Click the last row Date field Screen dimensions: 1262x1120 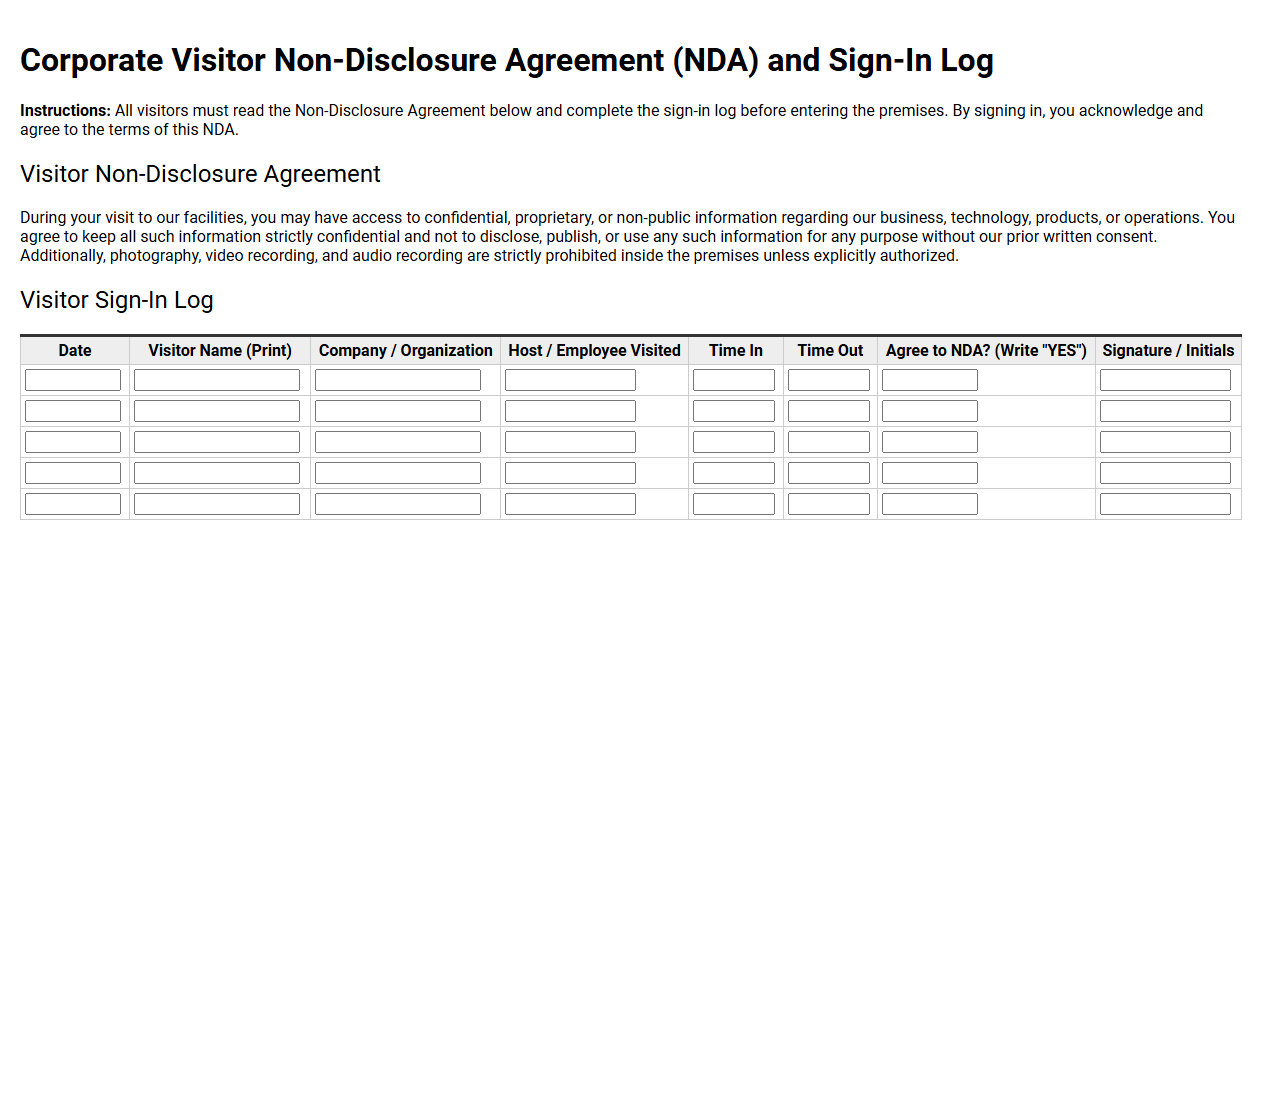coord(73,504)
